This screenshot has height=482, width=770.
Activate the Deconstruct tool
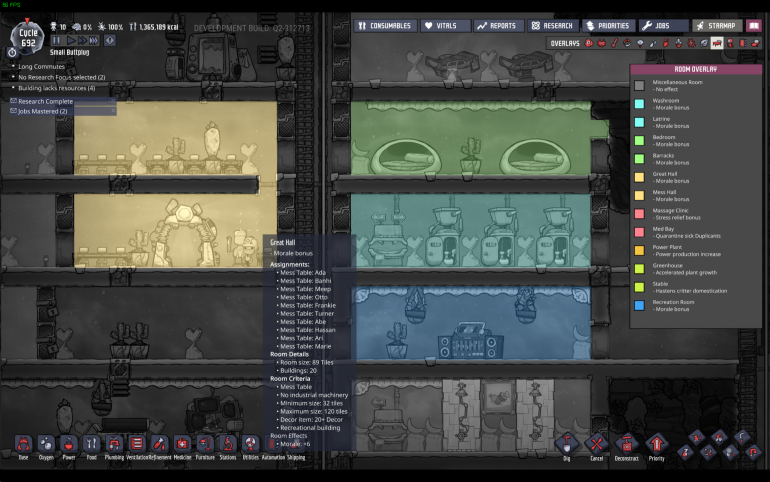627,444
